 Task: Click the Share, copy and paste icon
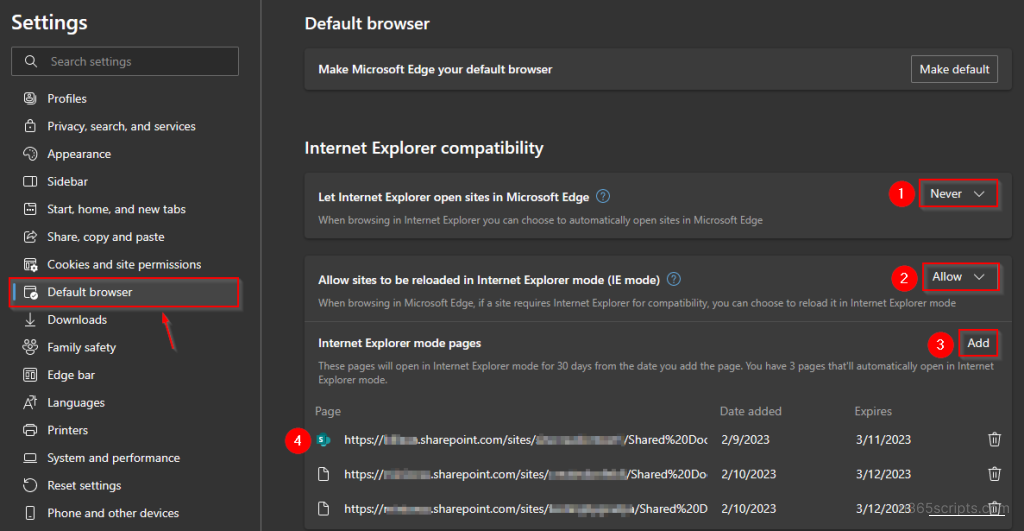(x=30, y=237)
